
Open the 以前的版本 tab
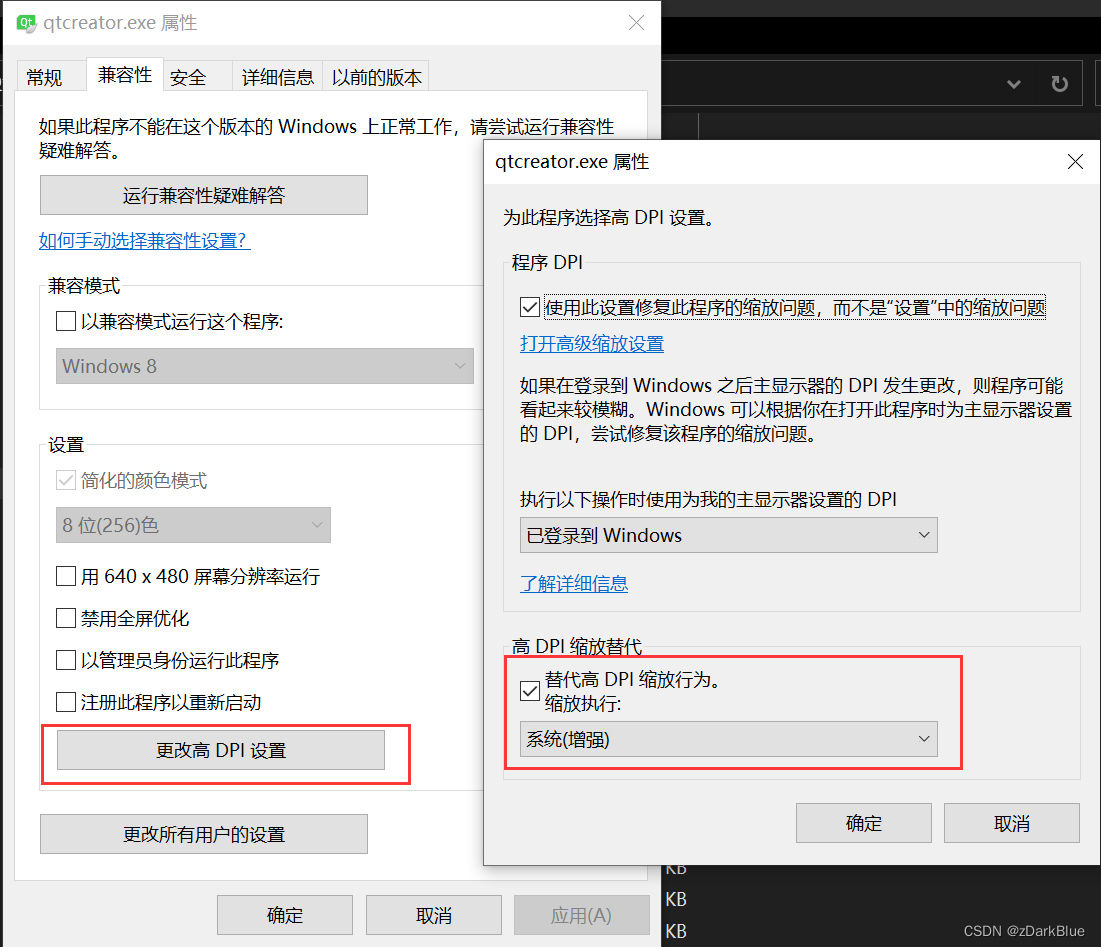[x=376, y=77]
